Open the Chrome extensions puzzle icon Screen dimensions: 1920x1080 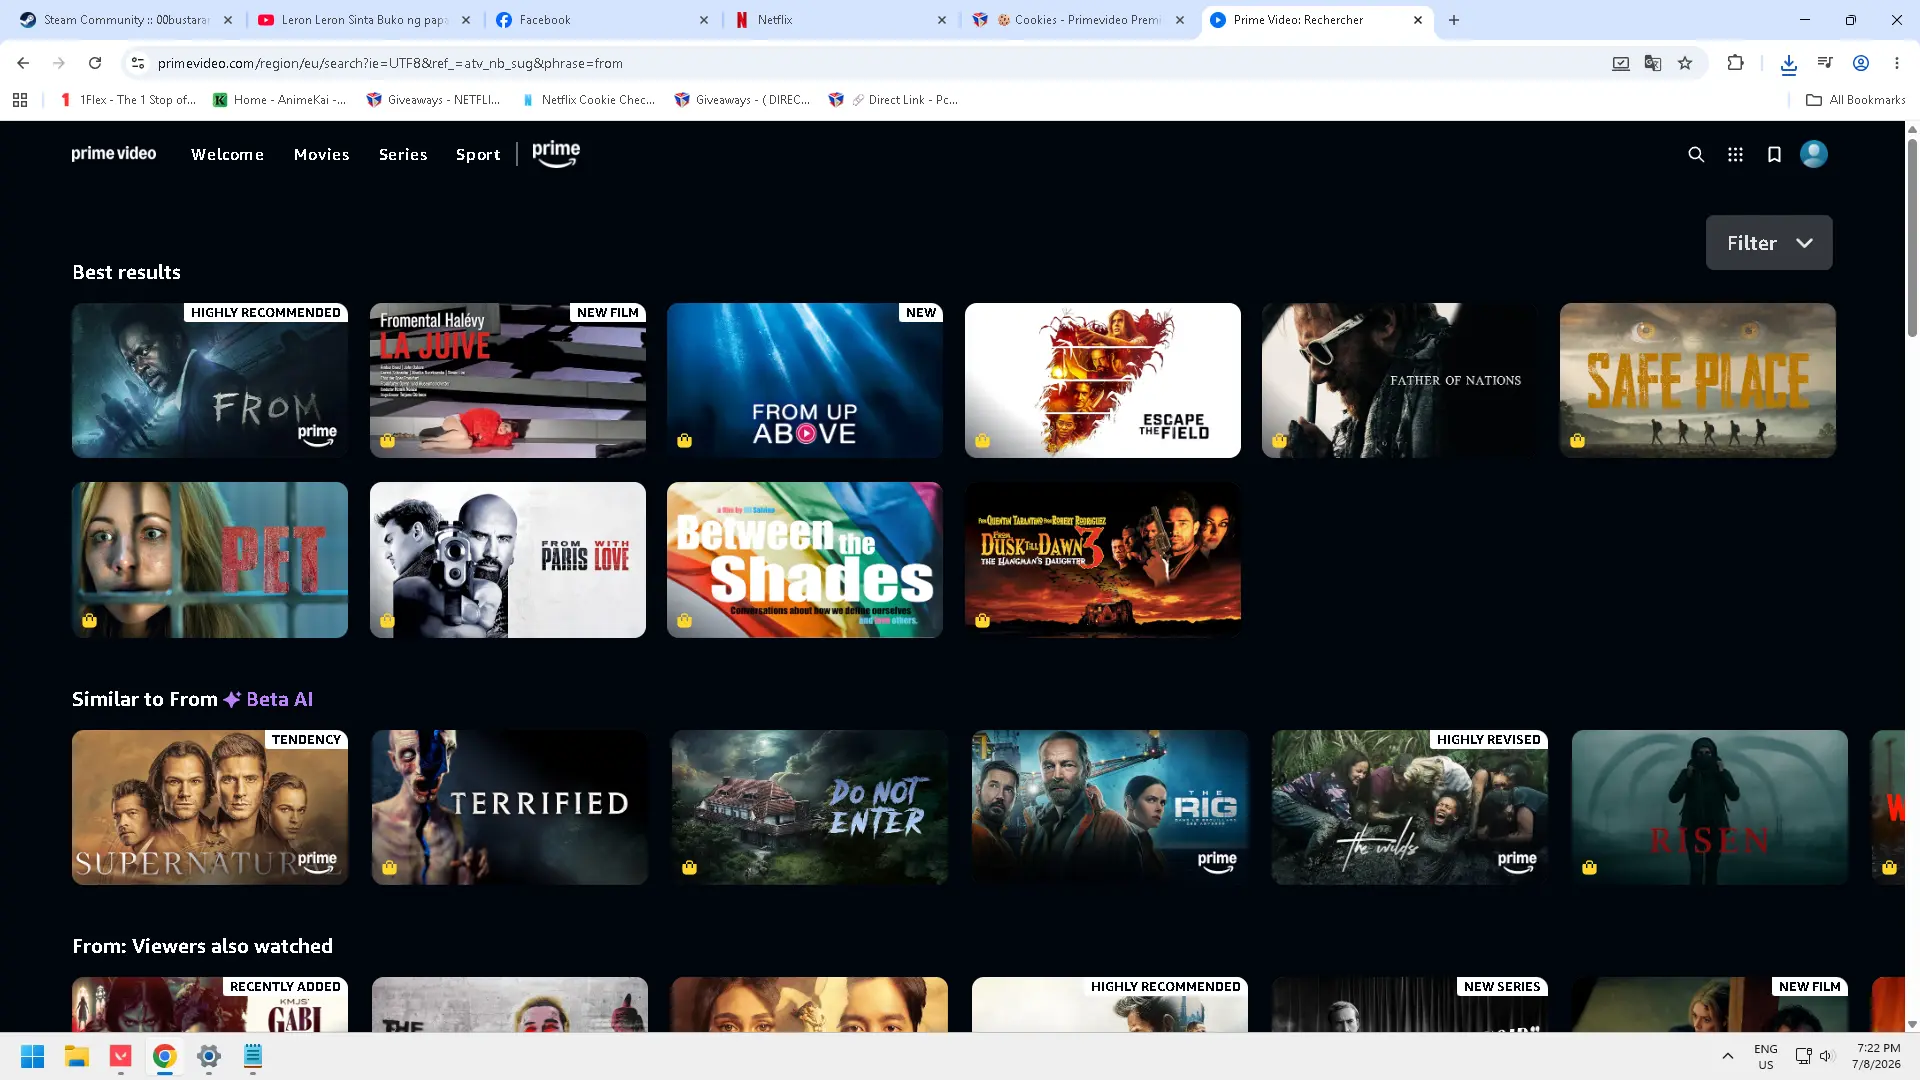click(x=1735, y=63)
